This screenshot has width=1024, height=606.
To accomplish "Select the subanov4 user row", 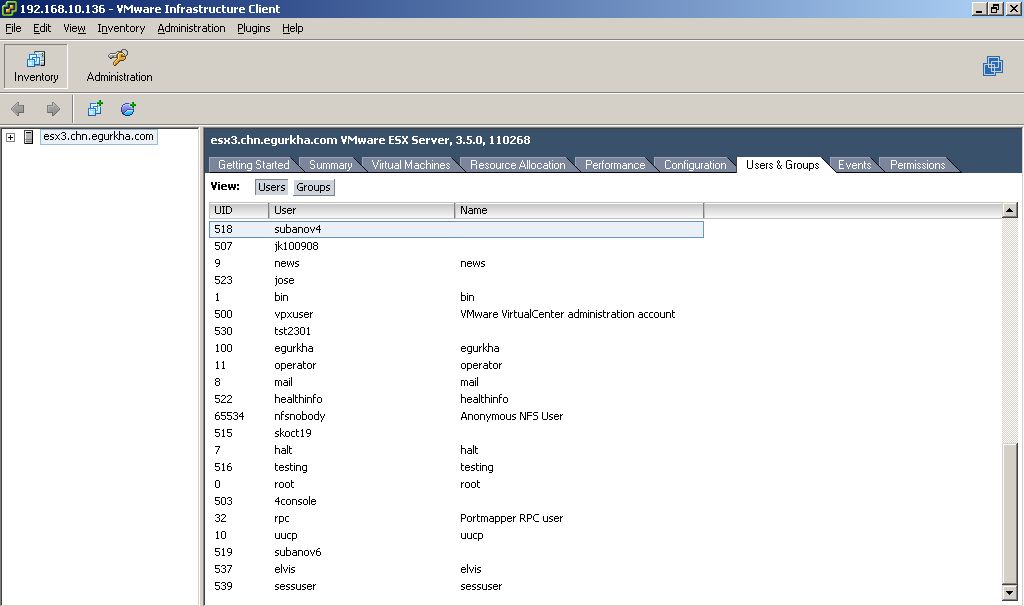I will (456, 229).
